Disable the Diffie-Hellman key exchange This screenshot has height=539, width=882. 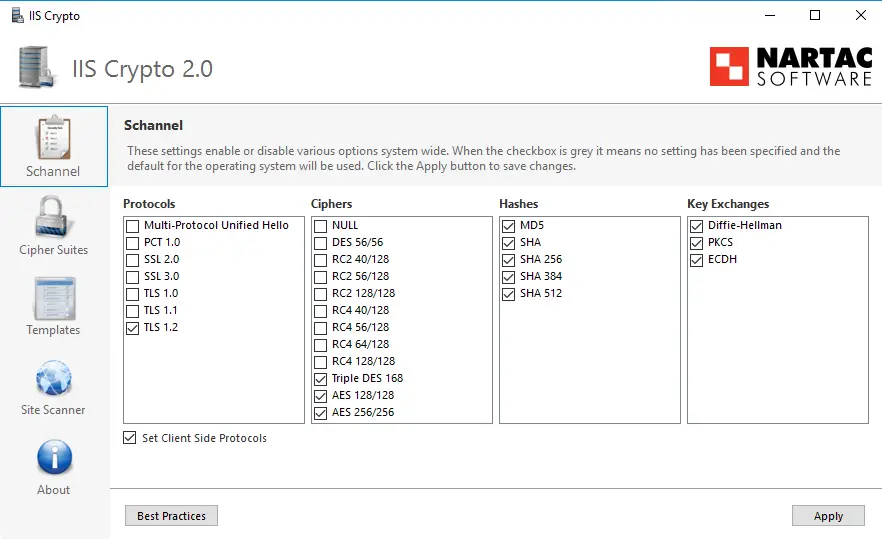pyautogui.click(x=696, y=226)
